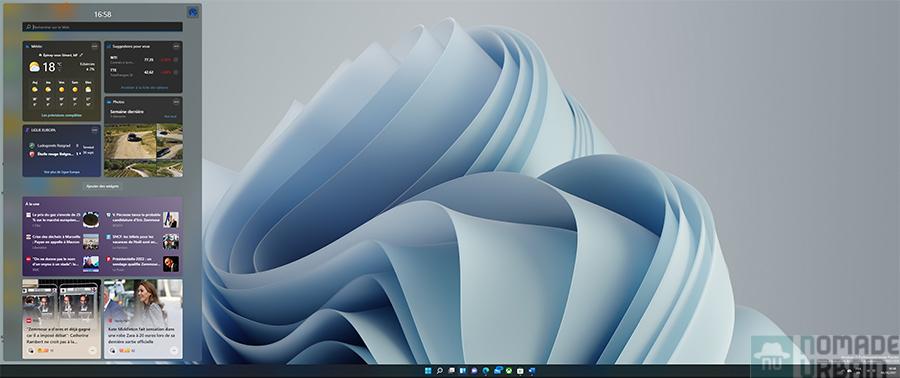Click the Semaine dernière photos heading
Image resolution: width=900 pixels, height=378 pixels.
127,111
